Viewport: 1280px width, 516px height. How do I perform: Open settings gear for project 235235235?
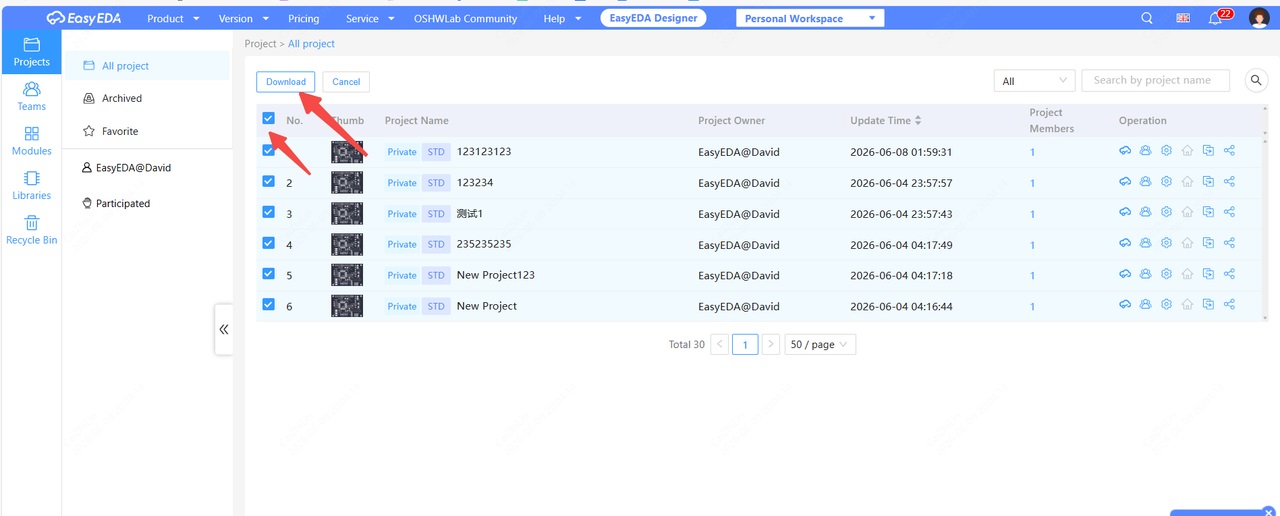pos(1166,244)
